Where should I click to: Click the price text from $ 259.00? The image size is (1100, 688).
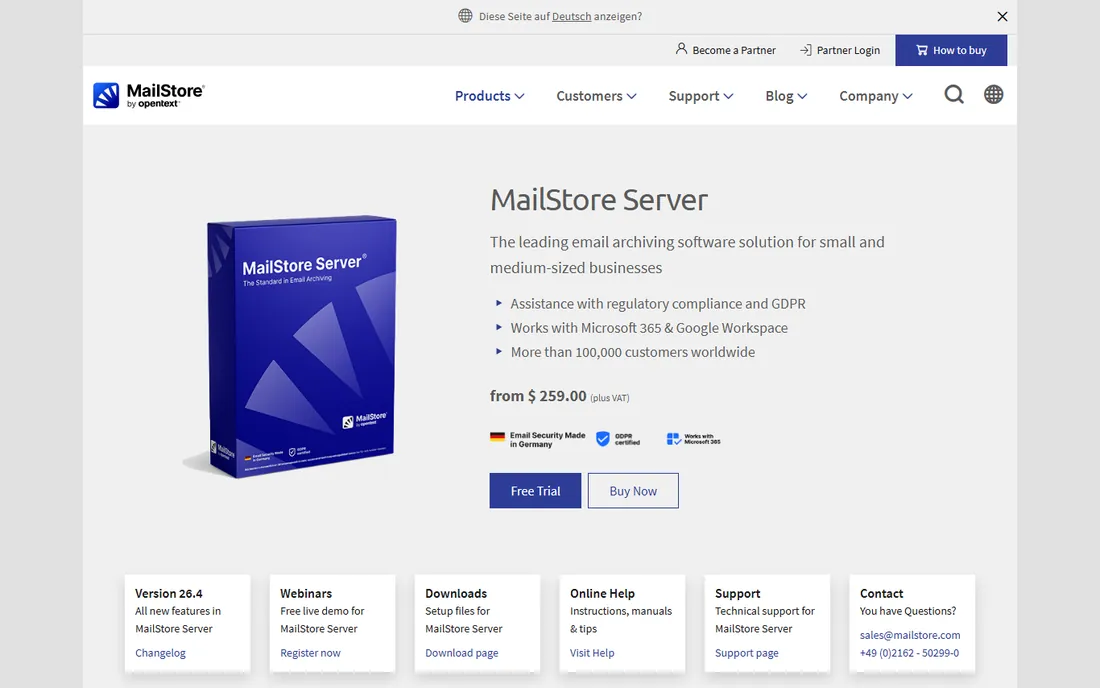(x=538, y=396)
